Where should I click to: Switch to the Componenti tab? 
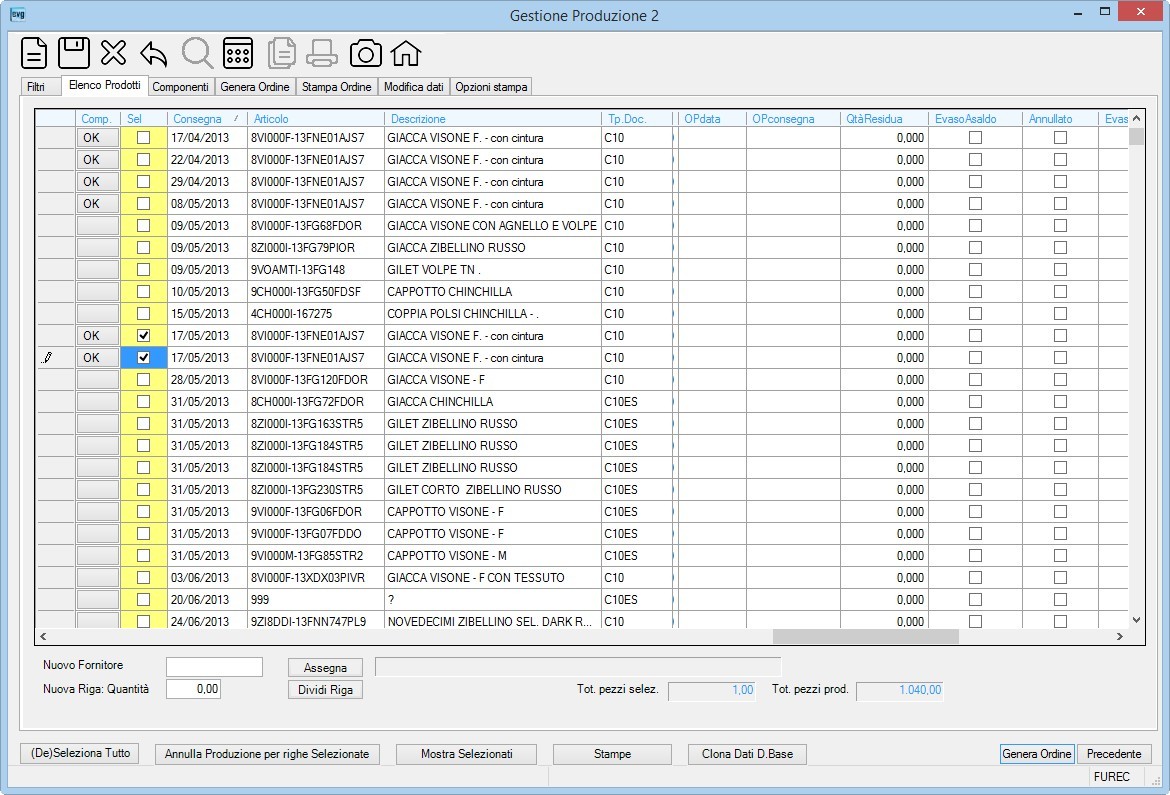point(181,87)
